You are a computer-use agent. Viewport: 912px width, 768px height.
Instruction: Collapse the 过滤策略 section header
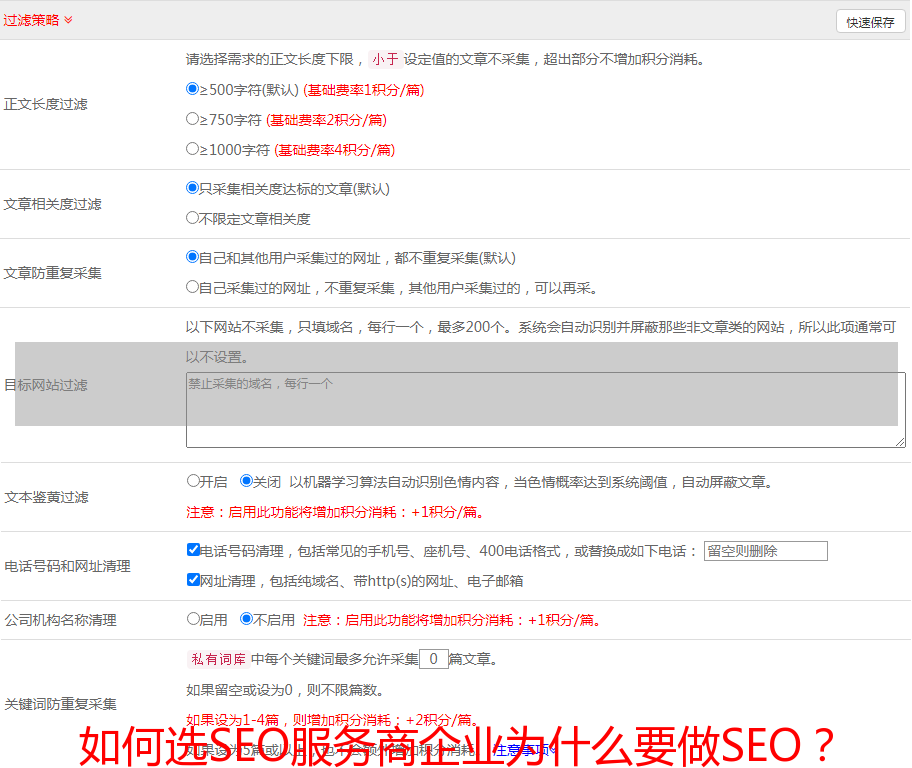click(38, 20)
